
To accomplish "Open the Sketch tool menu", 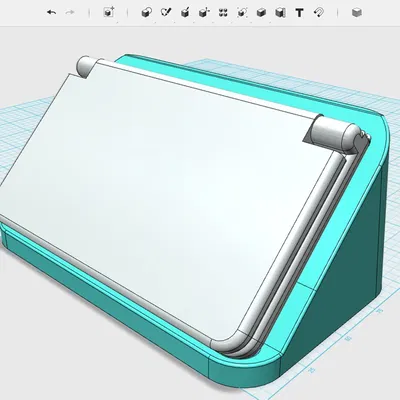I will pyautogui.click(x=166, y=13).
